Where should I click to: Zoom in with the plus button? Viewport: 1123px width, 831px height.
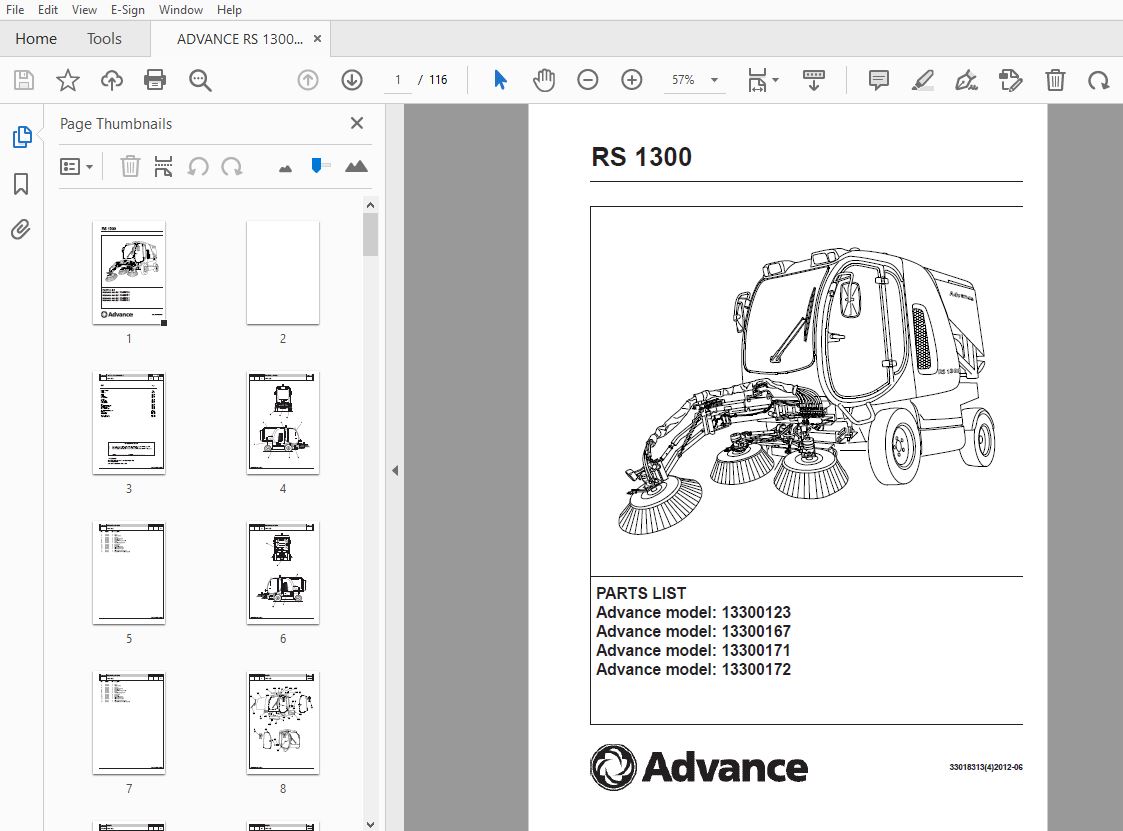coord(632,80)
